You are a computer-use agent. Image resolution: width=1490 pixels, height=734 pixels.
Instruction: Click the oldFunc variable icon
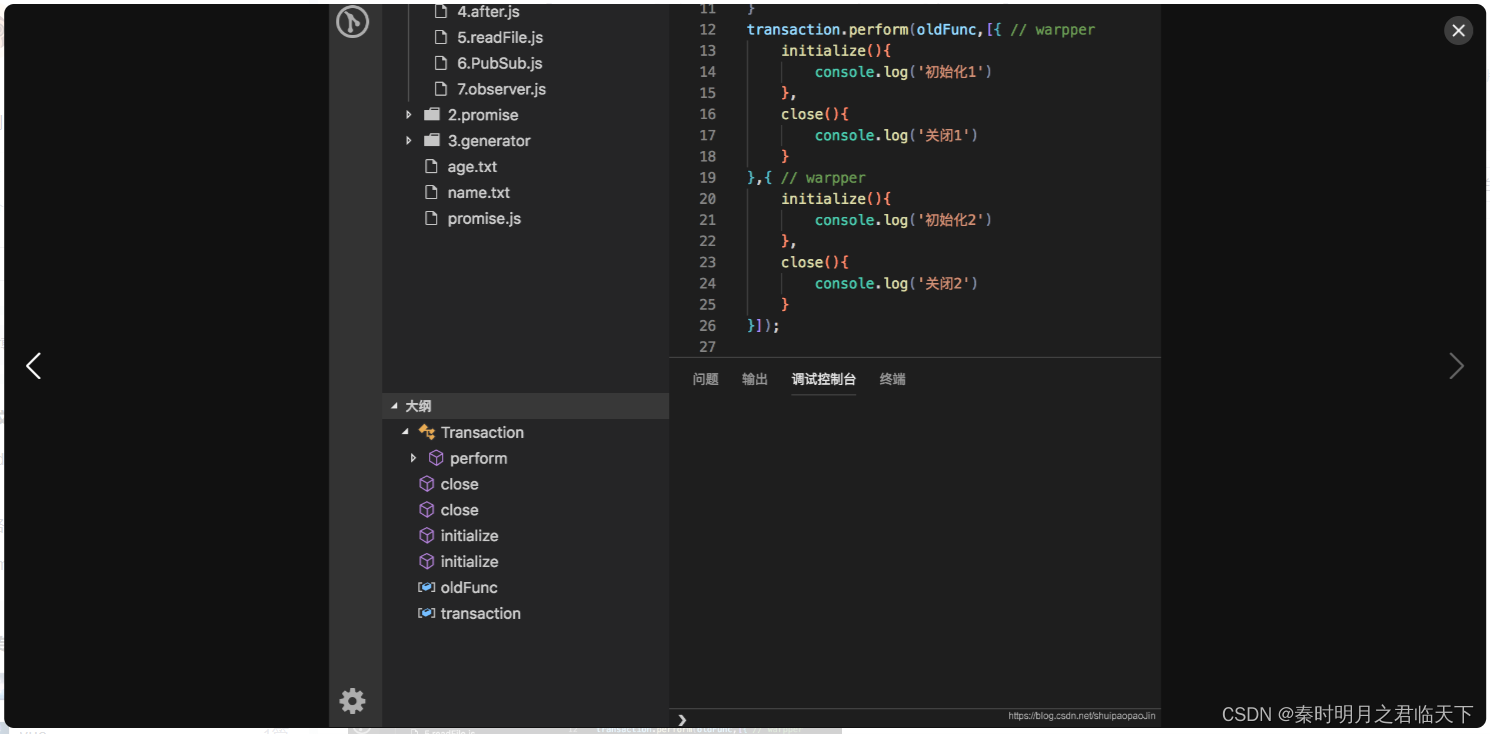[x=426, y=588]
